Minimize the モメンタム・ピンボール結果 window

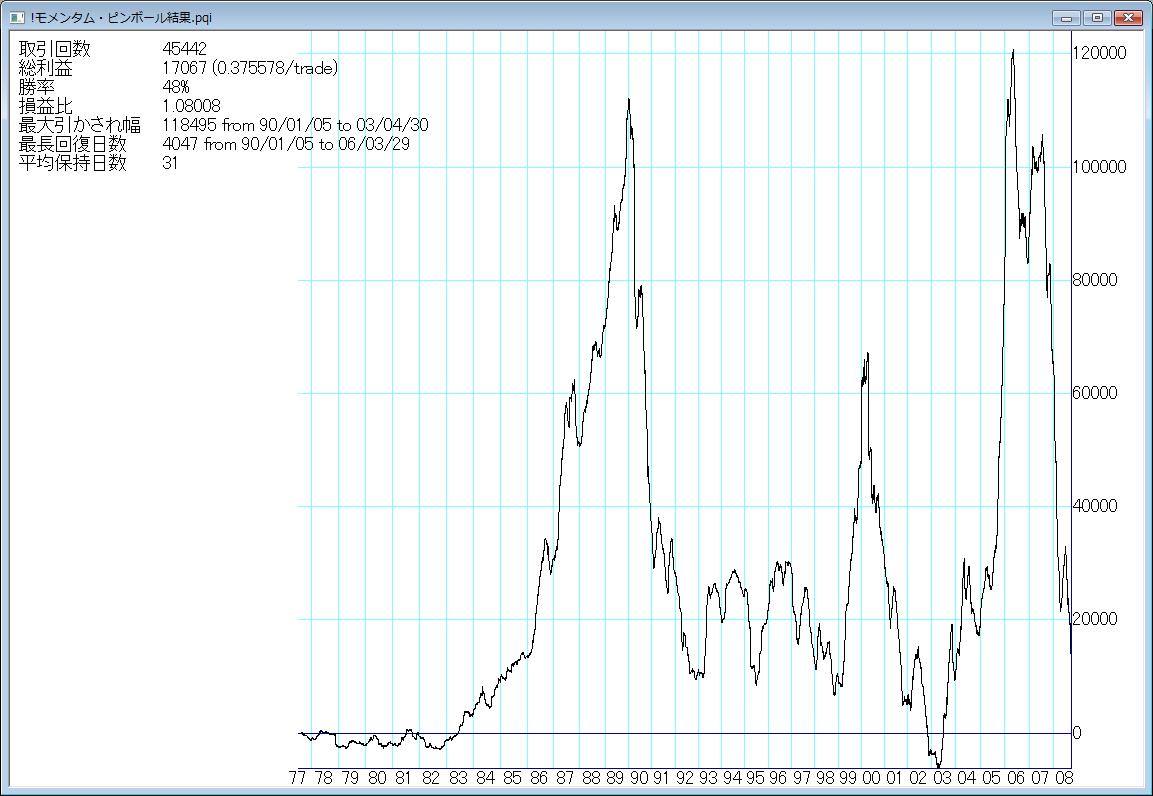(x=1067, y=17)
